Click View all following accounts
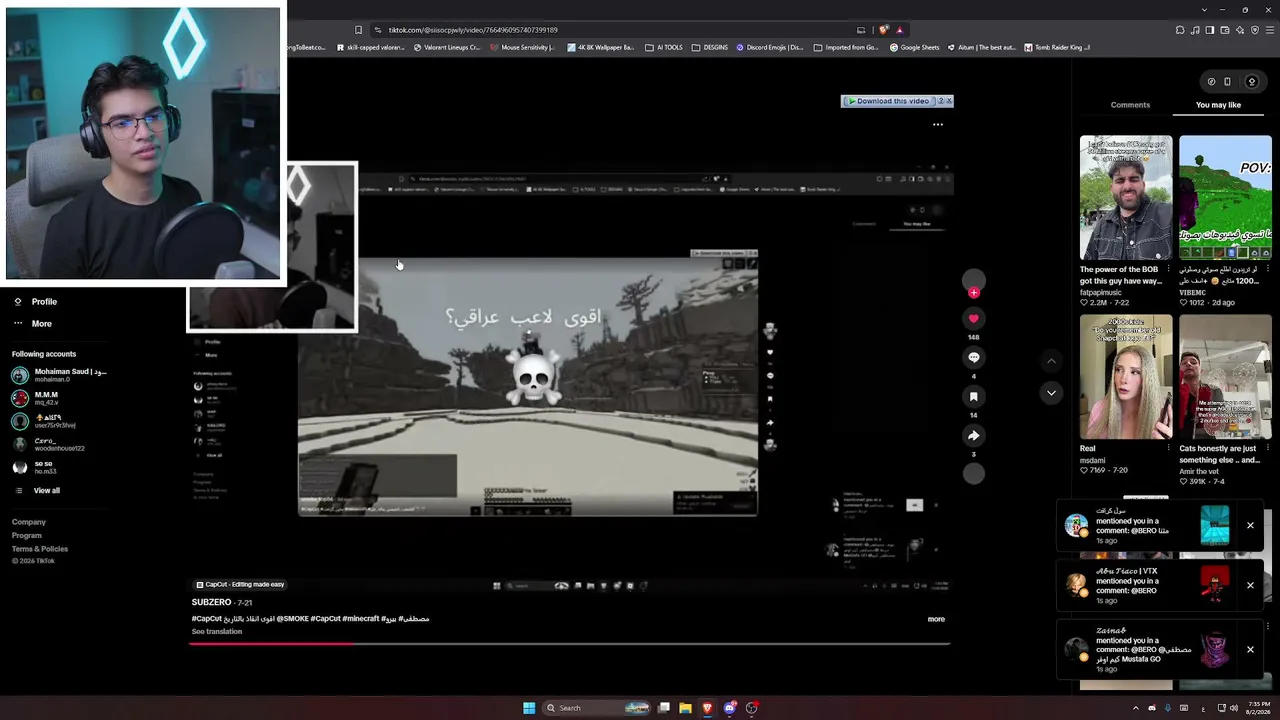The height and width of the screenshot is (720, 1280). tap(46, 491)
